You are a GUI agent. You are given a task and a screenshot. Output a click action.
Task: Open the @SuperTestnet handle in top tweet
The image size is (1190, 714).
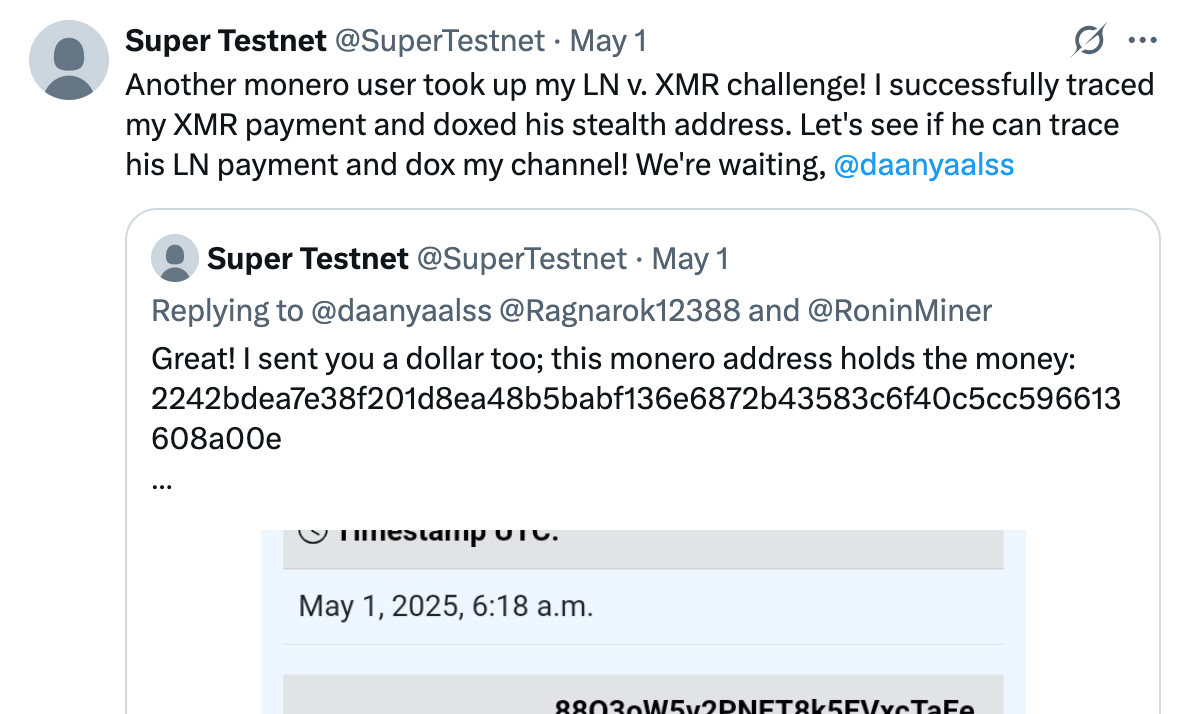point(440,41)
